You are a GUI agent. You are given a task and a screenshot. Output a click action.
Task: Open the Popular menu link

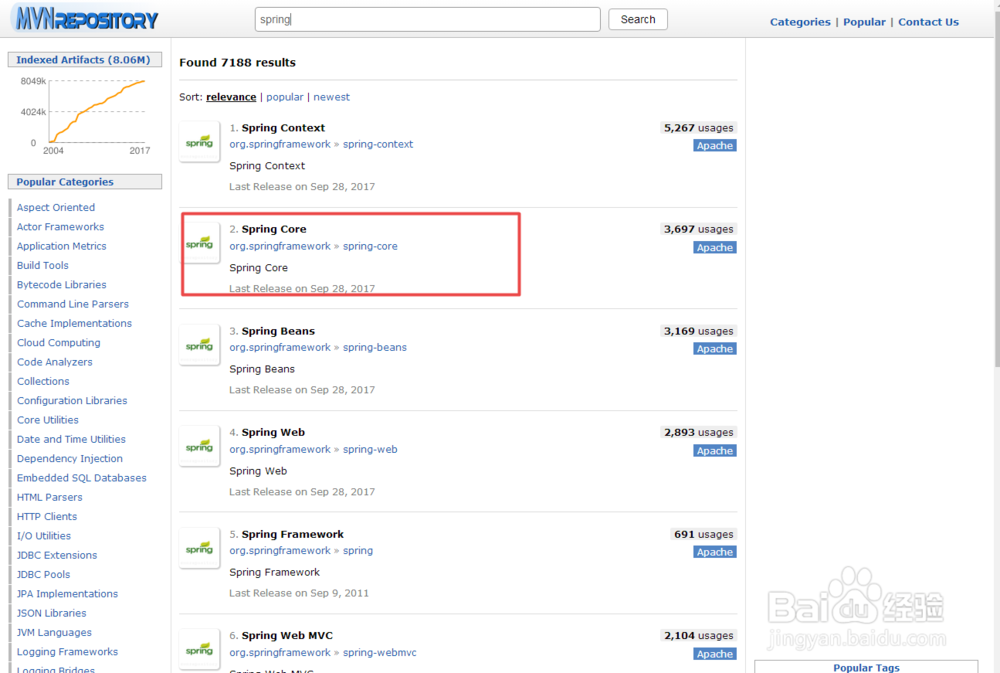864,22
